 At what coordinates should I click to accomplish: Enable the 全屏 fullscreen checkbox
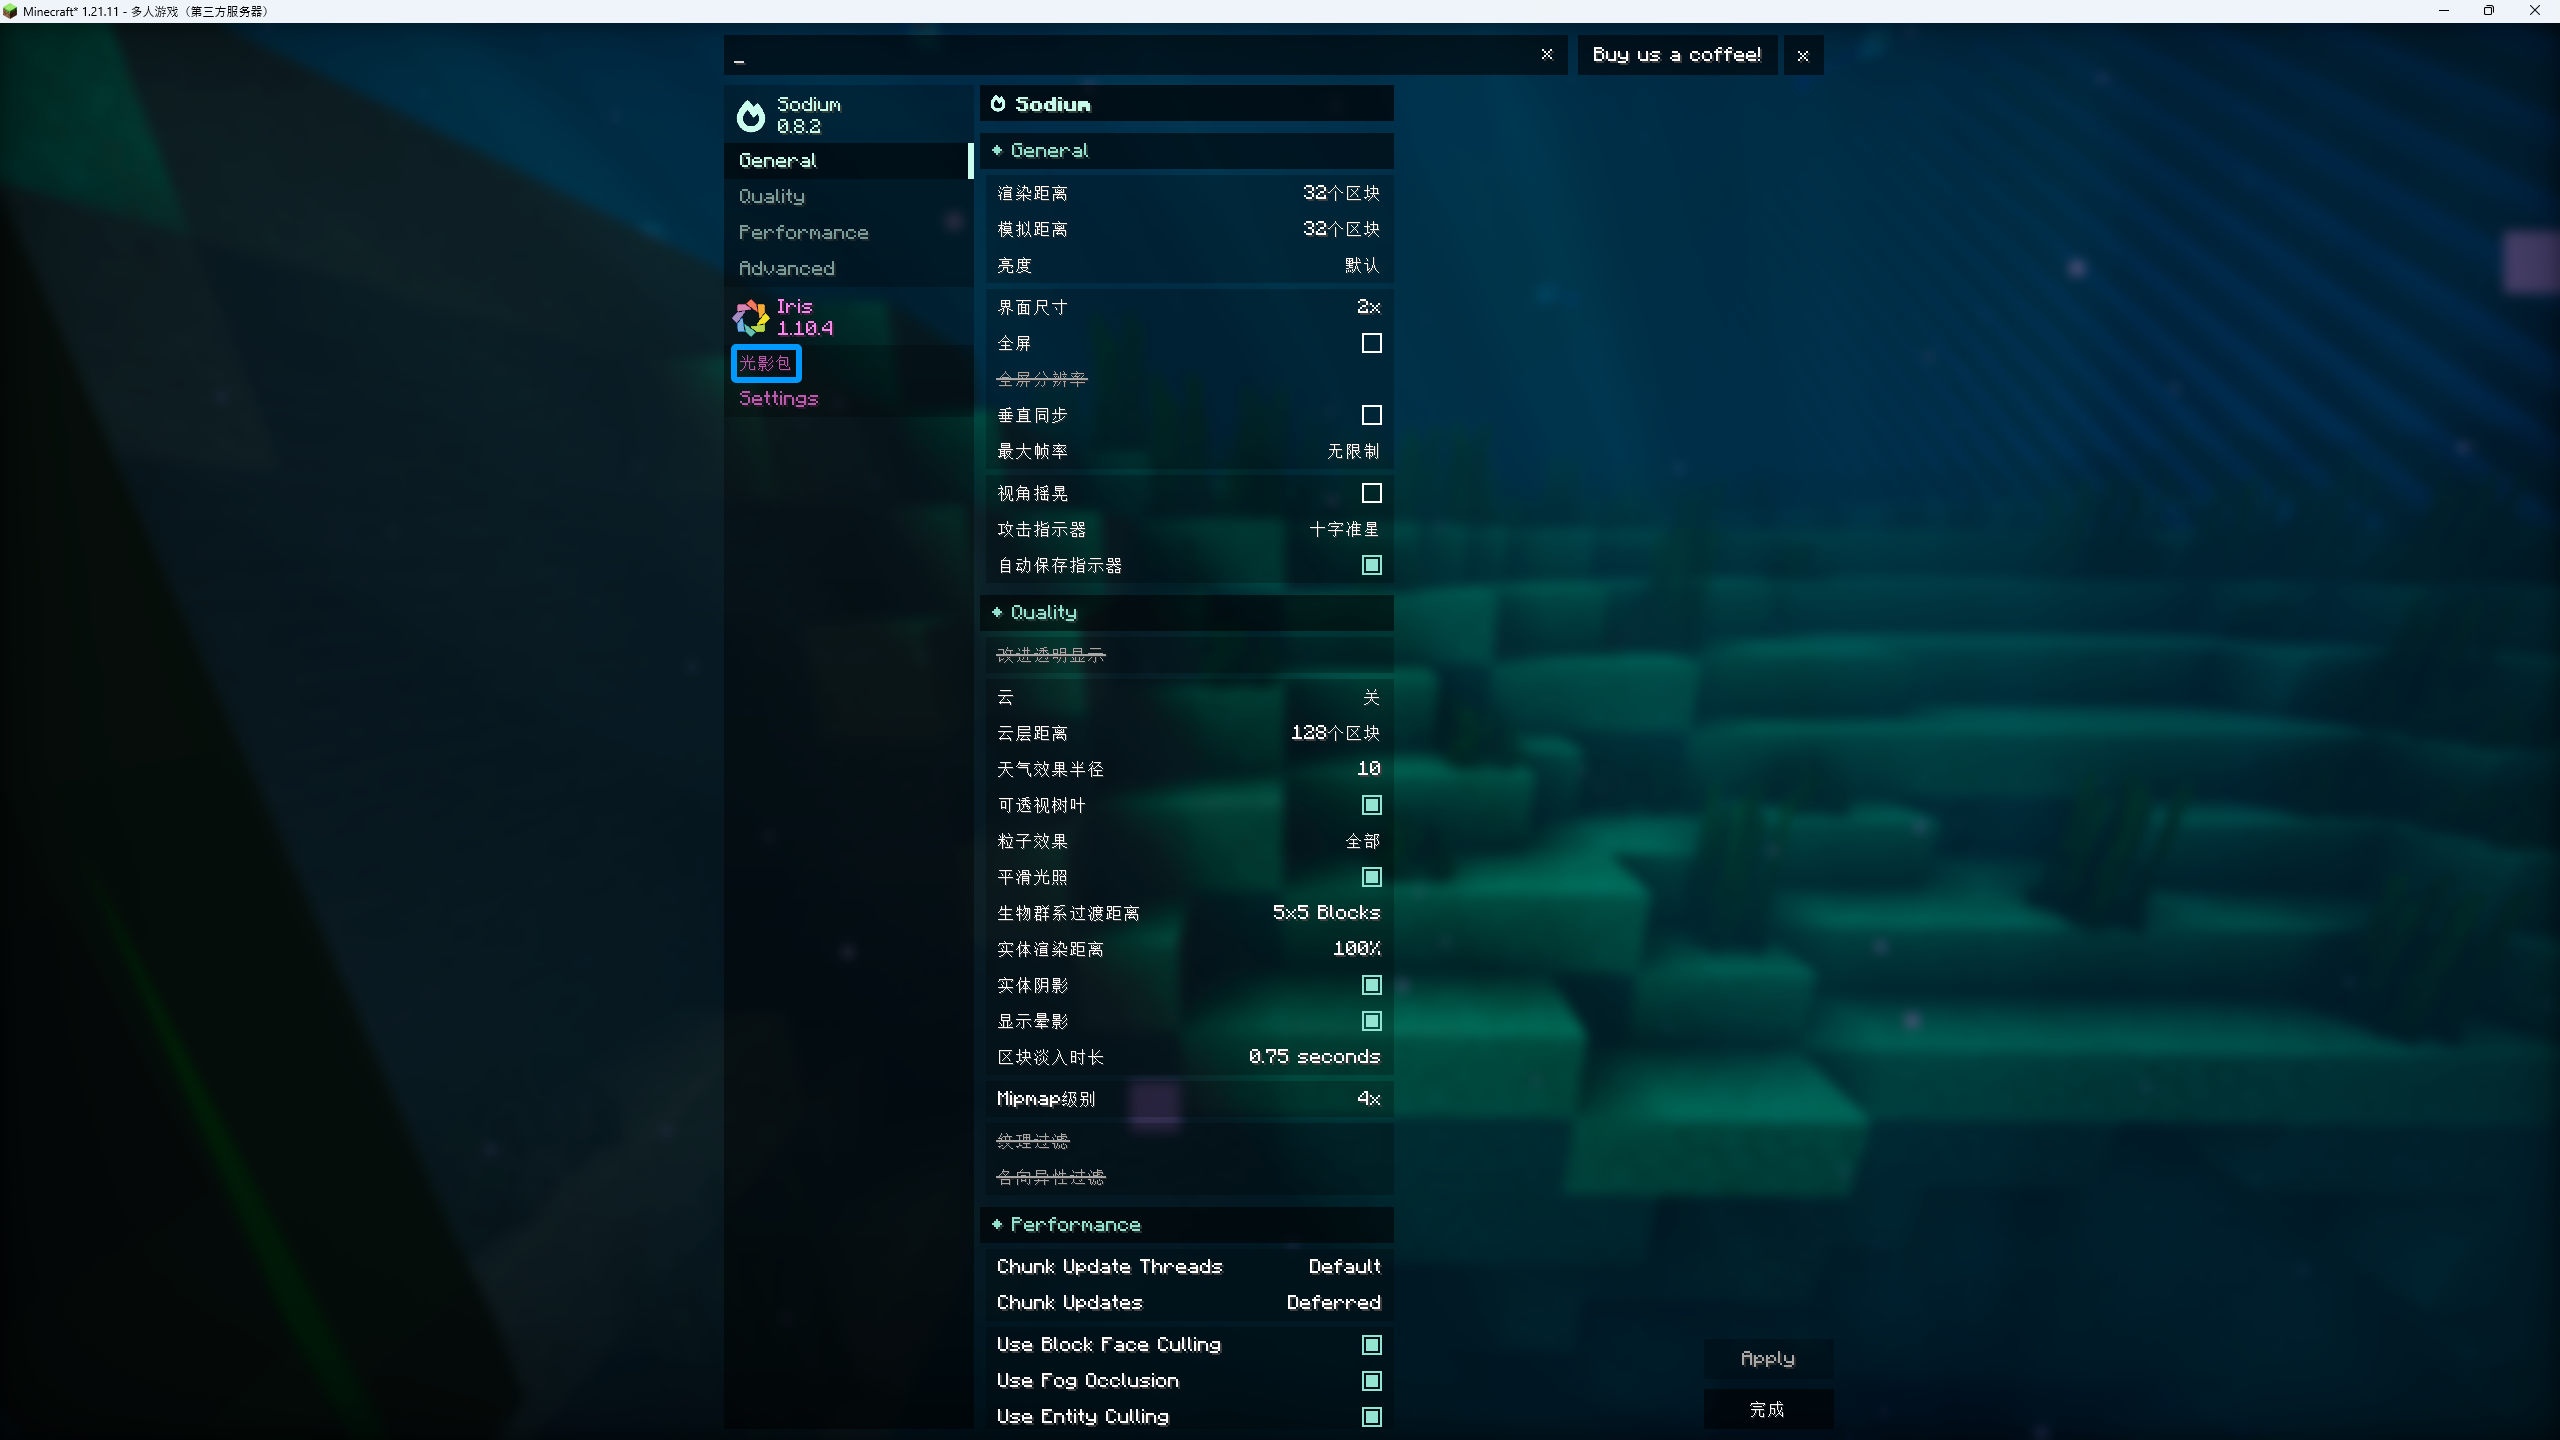[x=1372, y=343]
